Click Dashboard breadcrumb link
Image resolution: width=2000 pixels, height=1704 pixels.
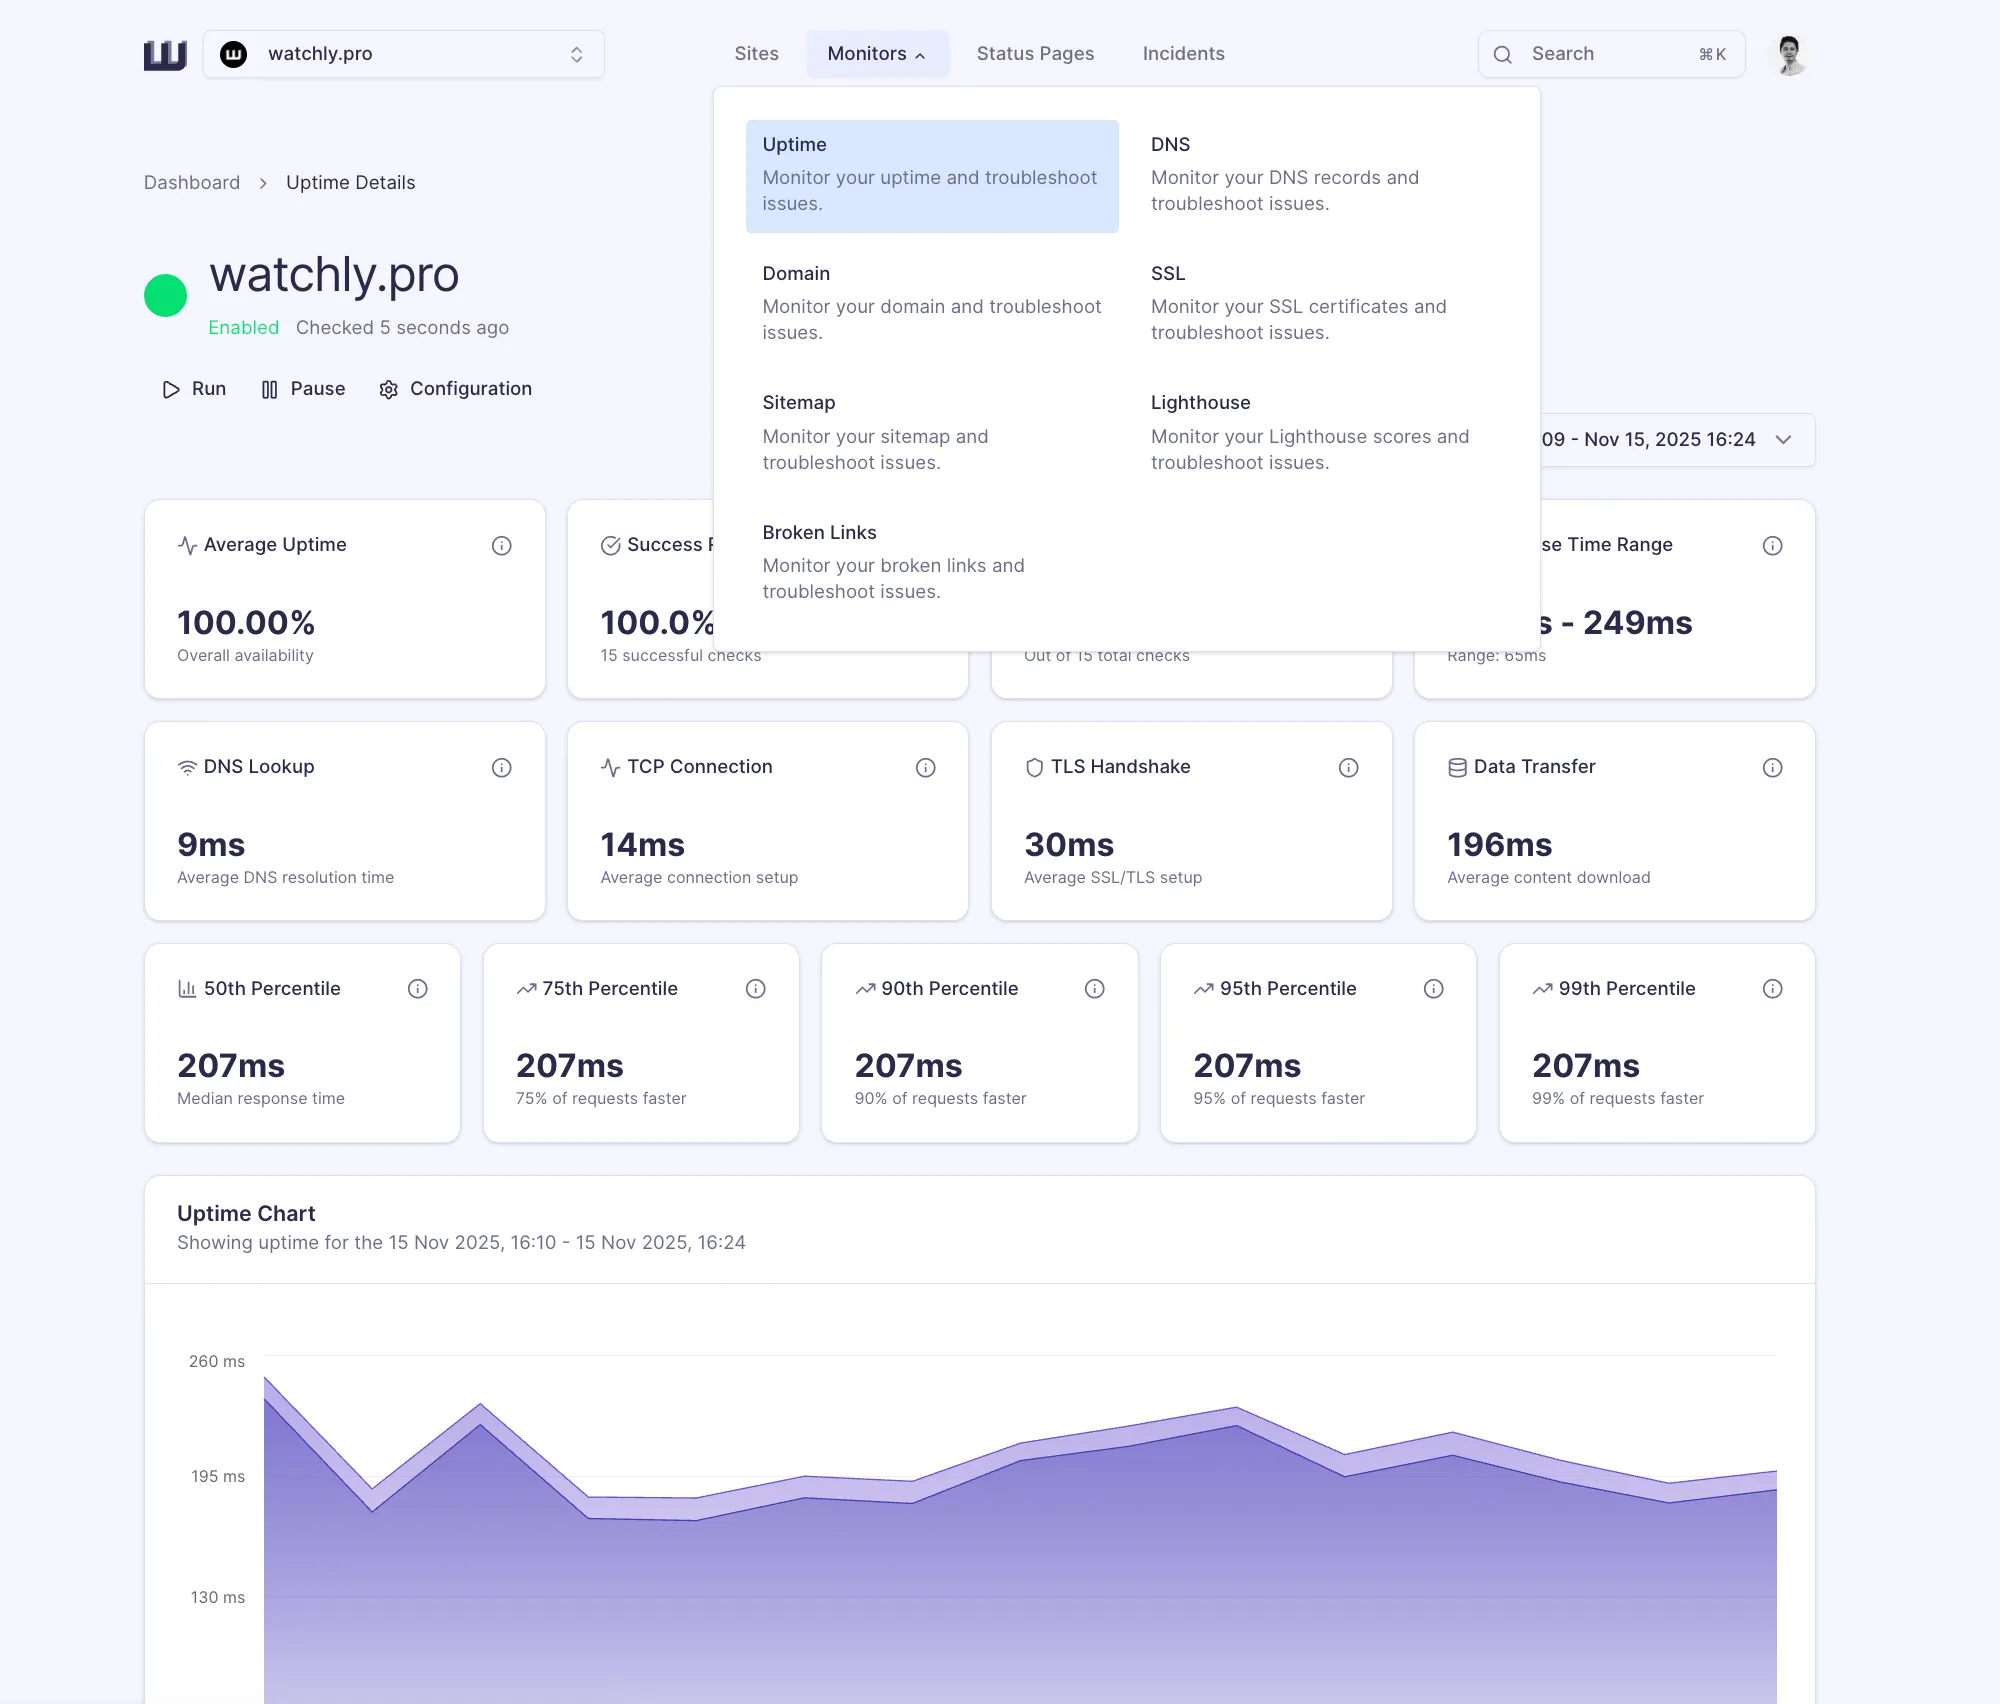click(192, 183)
